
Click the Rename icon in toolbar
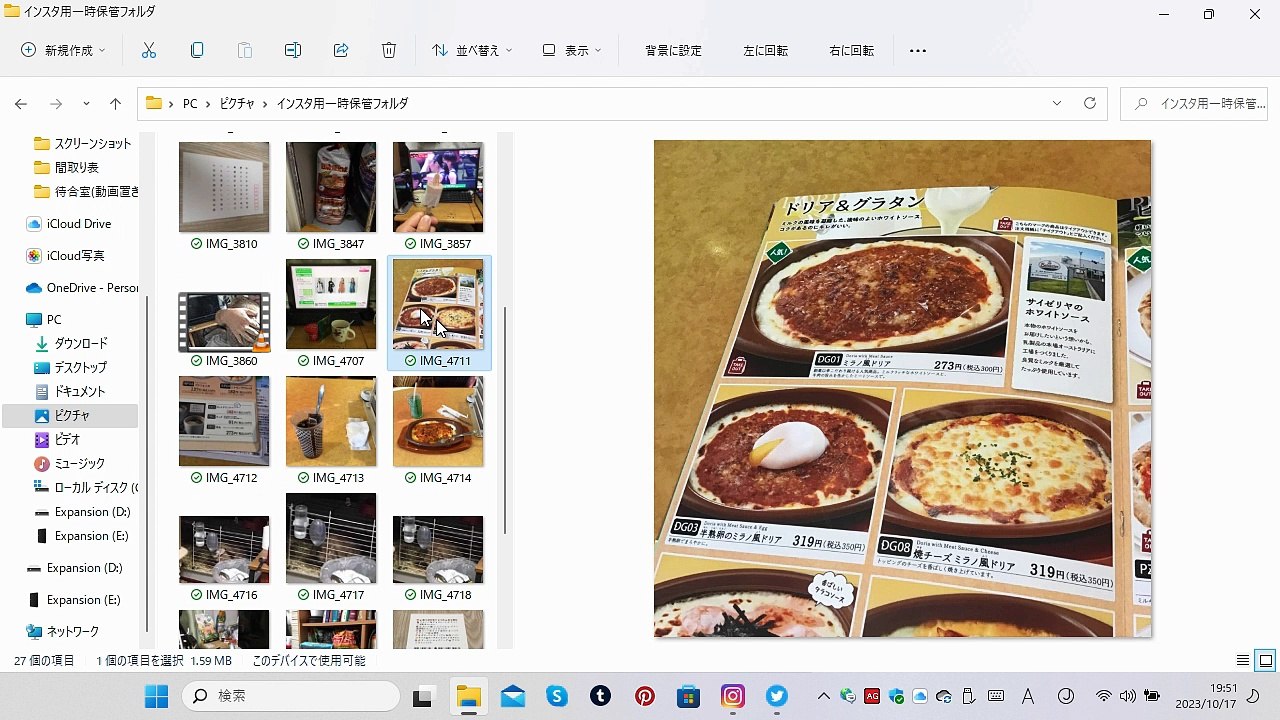tap(293, 50)
